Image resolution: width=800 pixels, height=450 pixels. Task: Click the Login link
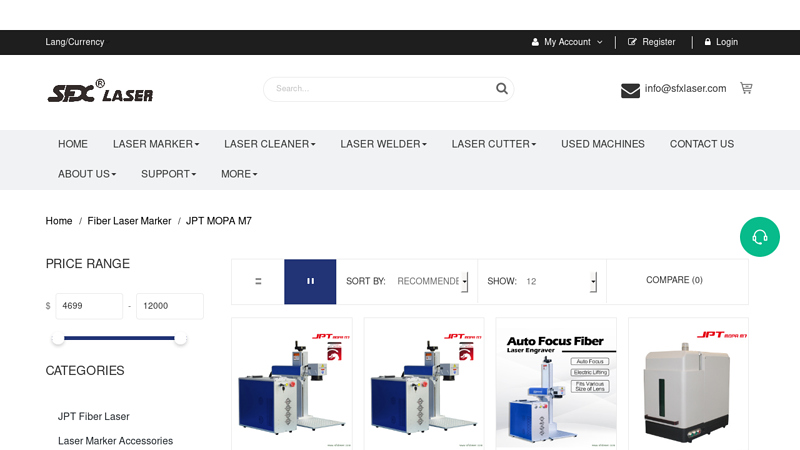(727, 42)
